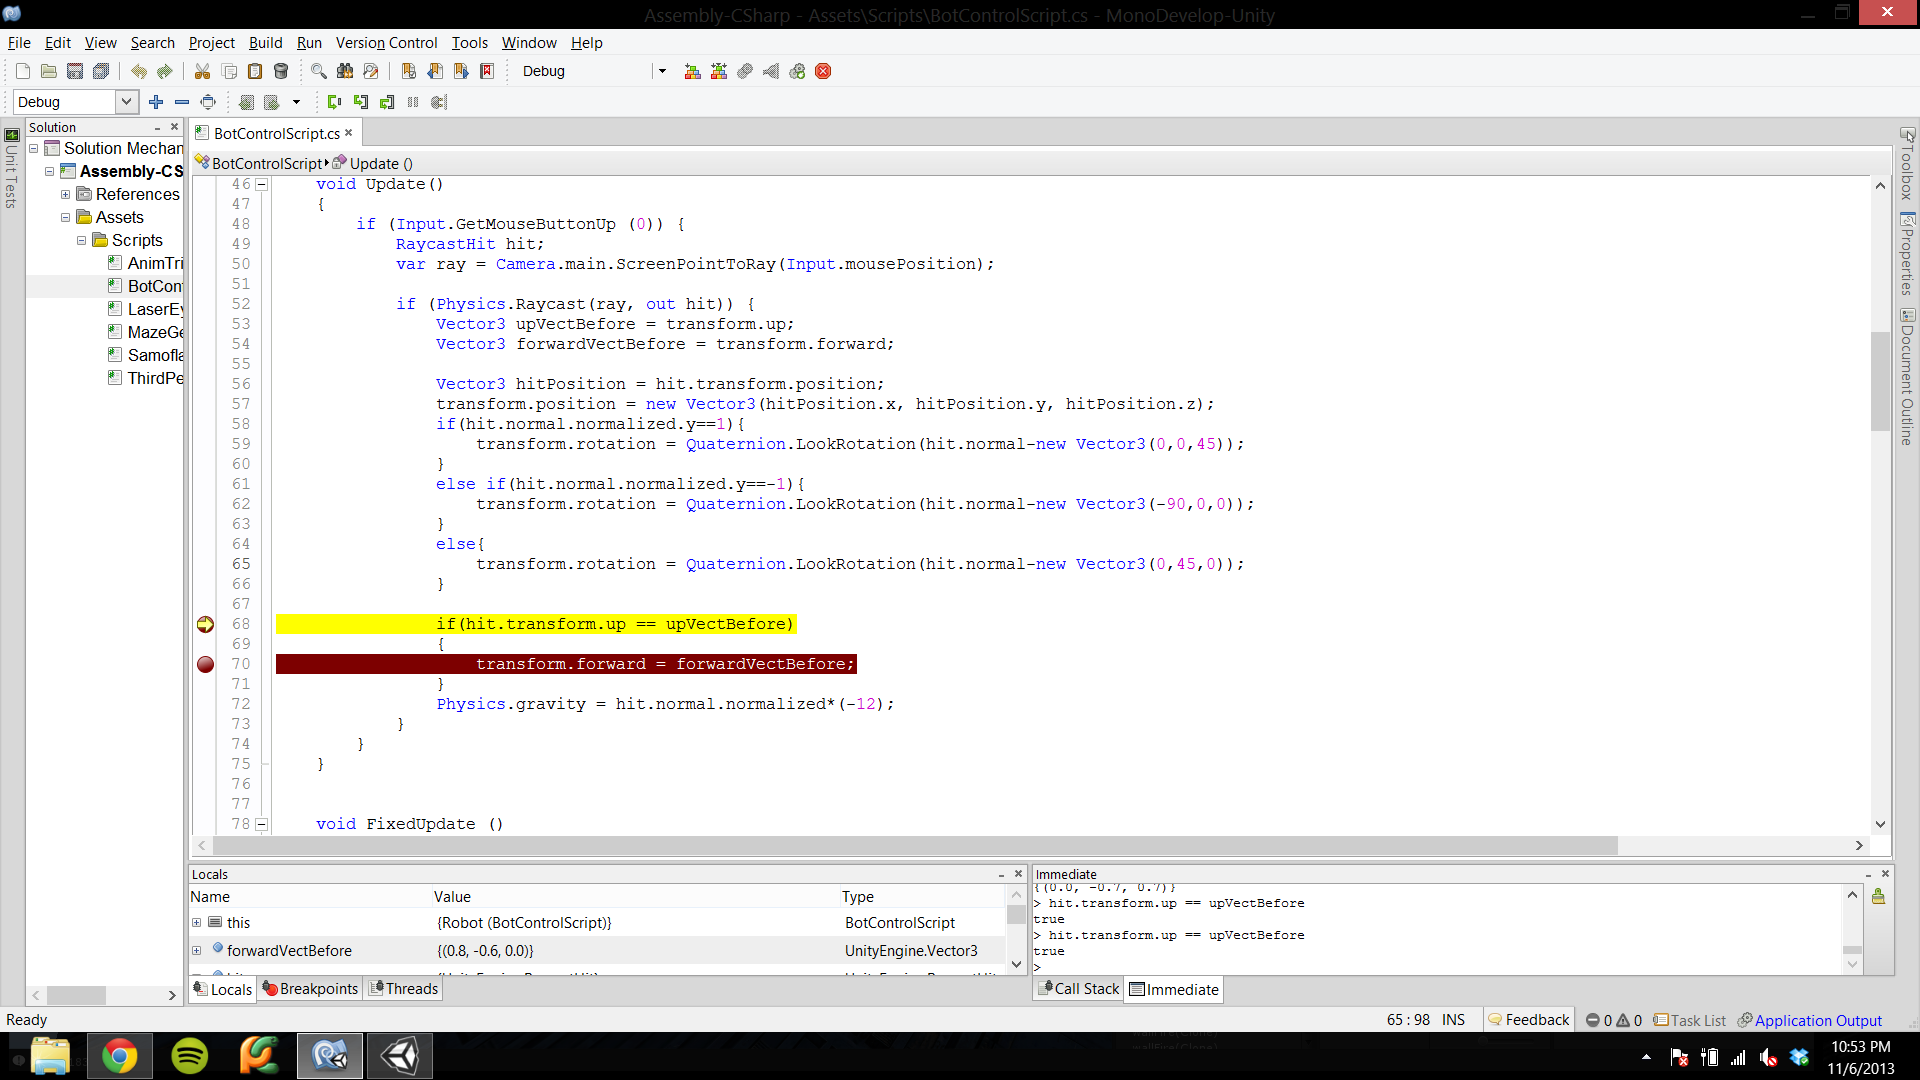Open the Run menu
This screenshot has height=1080, width=1920.
(307, 41)
